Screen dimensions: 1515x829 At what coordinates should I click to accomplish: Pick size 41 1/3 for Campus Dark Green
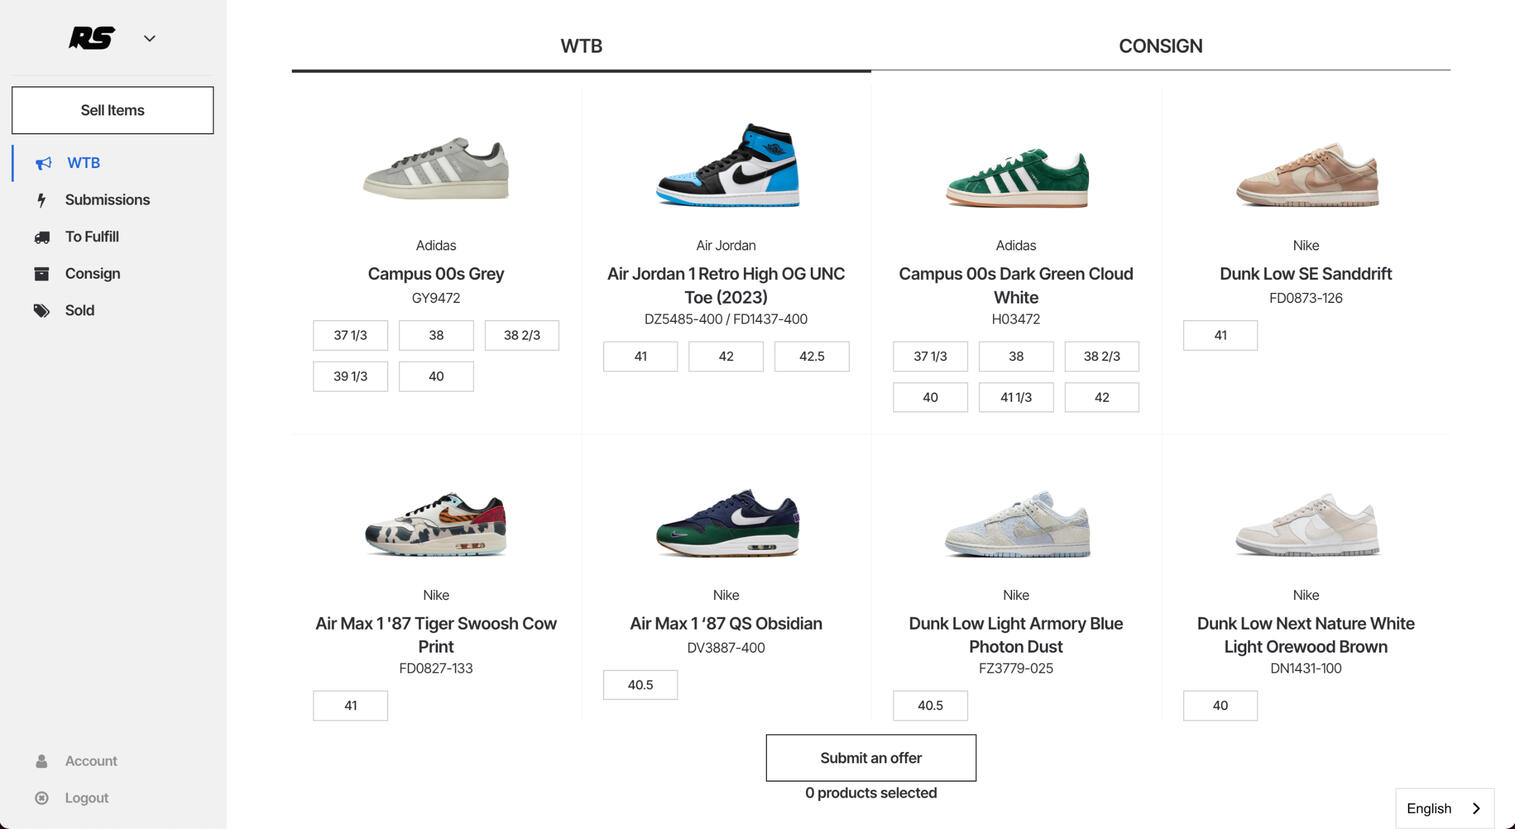1016,397
